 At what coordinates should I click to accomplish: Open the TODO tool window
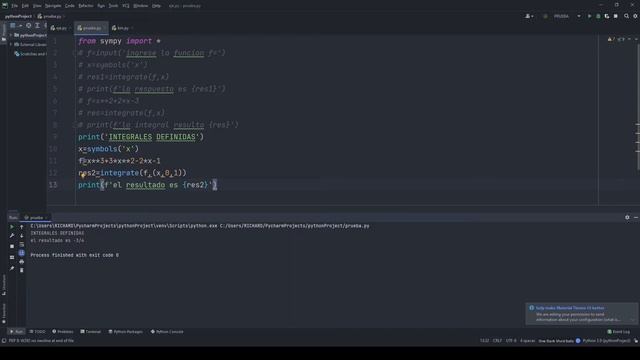tap(38, 331)
